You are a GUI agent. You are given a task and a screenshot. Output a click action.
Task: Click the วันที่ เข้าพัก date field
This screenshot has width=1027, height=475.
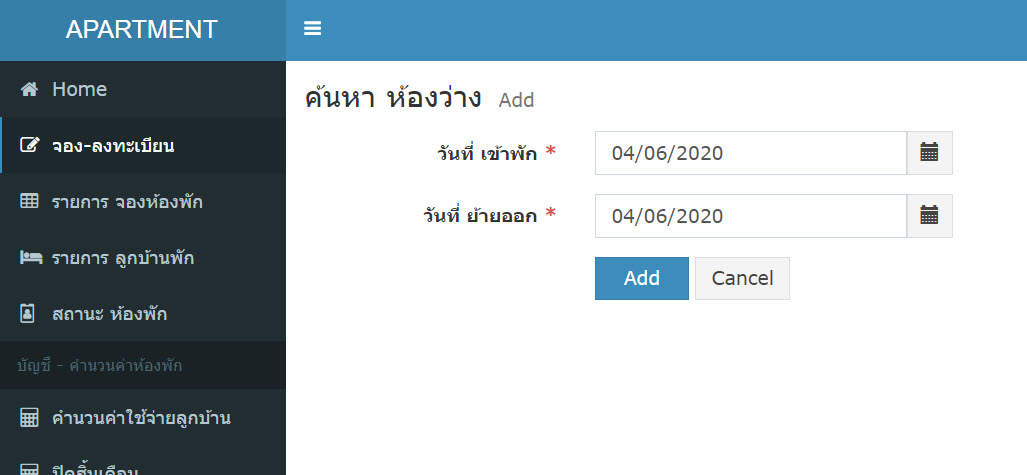point(751,153)
